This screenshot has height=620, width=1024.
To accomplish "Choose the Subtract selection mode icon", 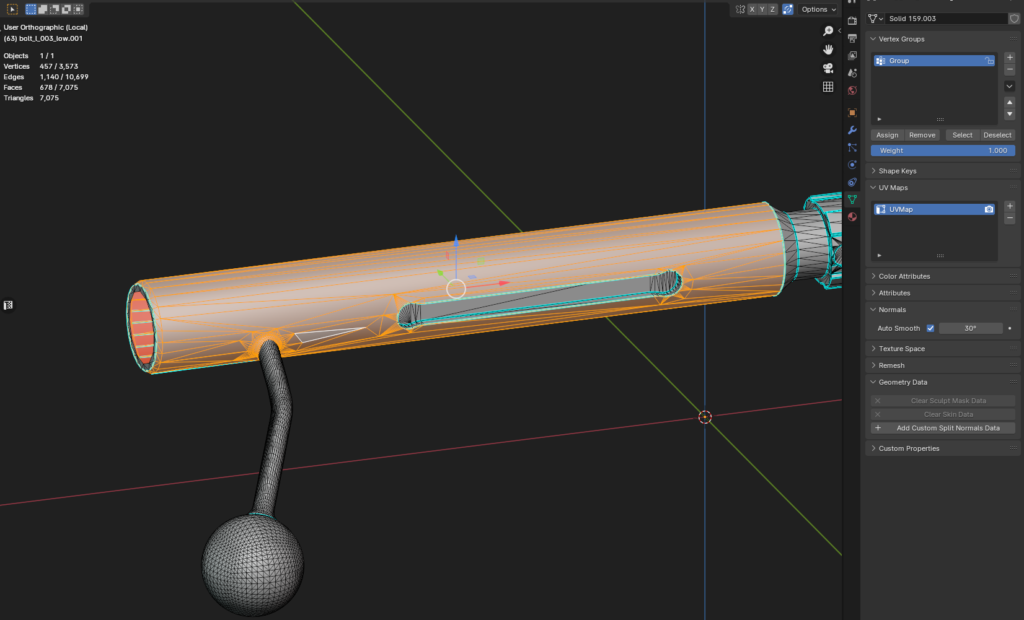I will coord(54,9).
